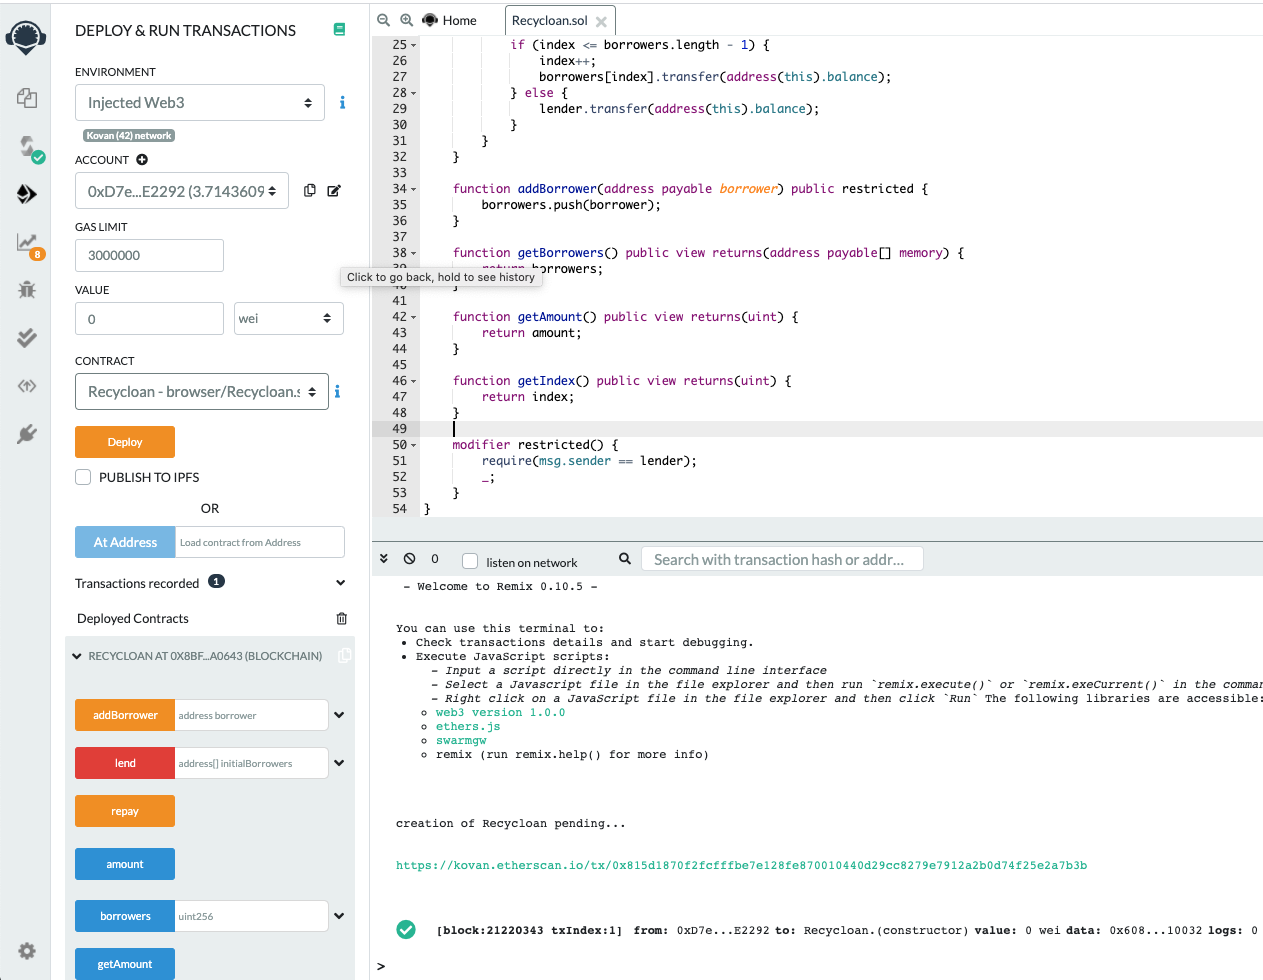
Task: Zoom out the editor font
Action: point(383,20)
